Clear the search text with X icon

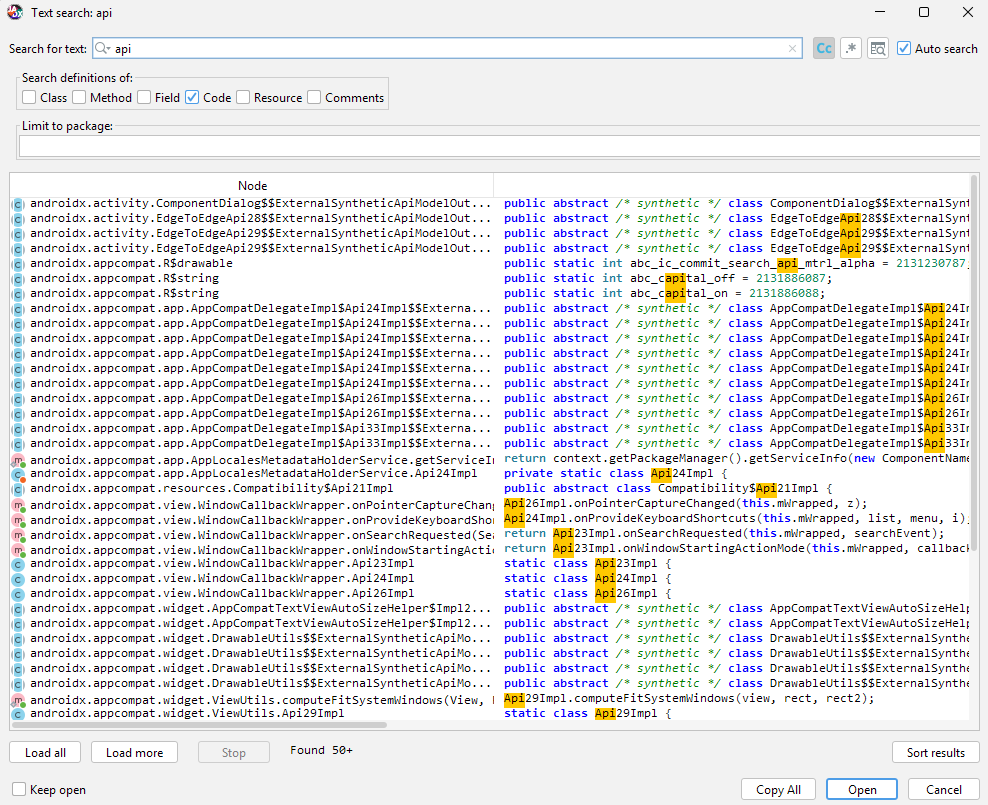pos(793,48)
